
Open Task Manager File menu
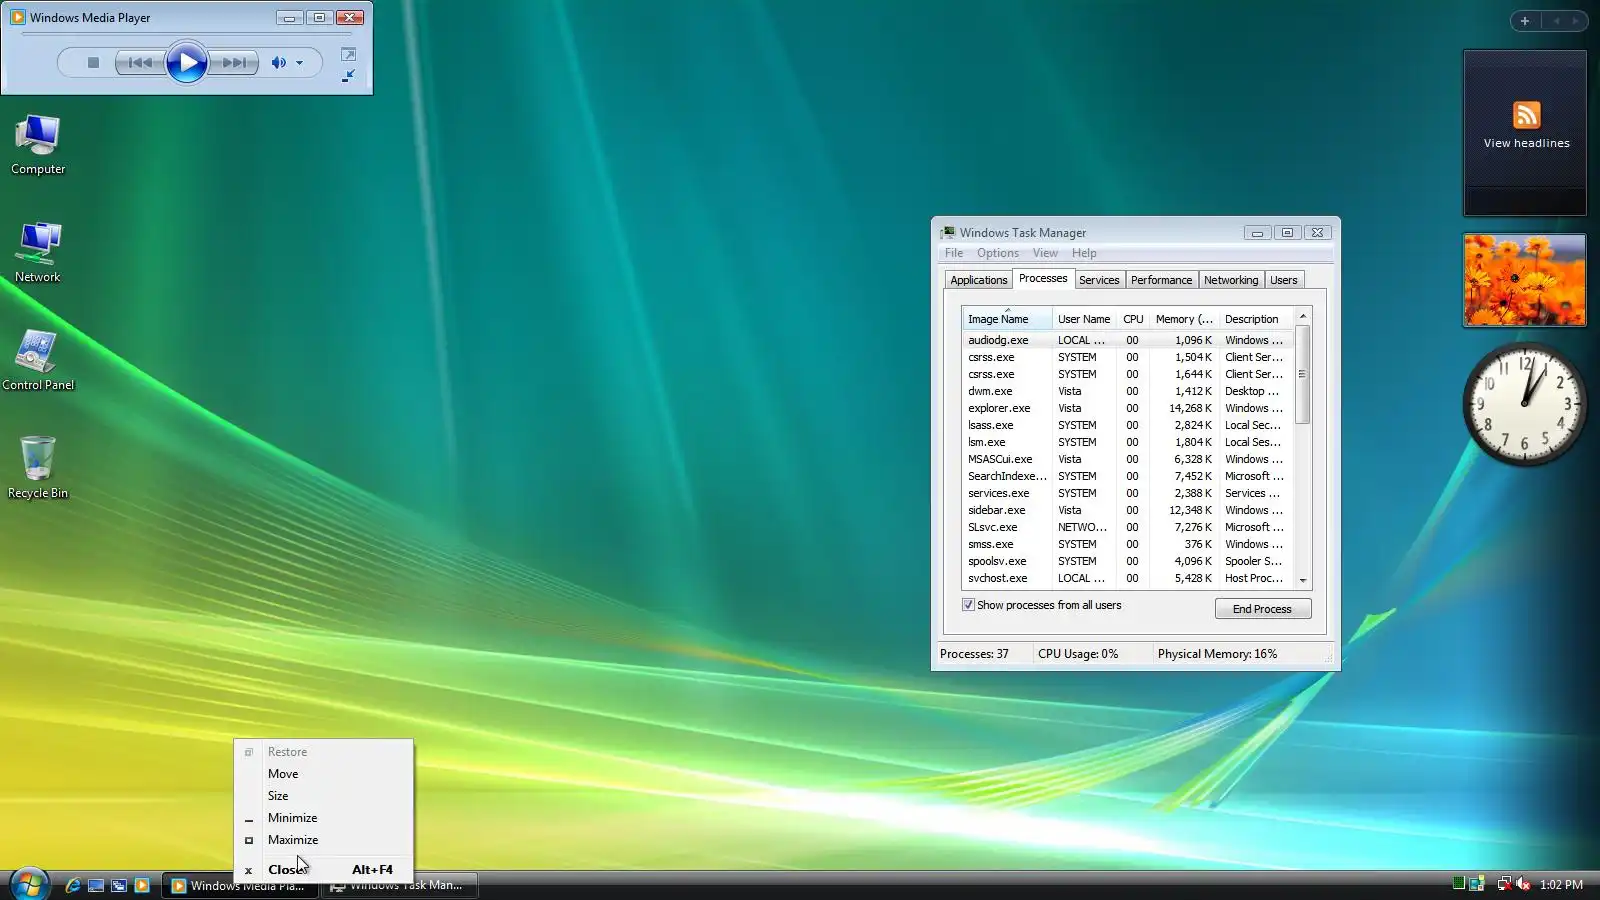click(954, 253)
